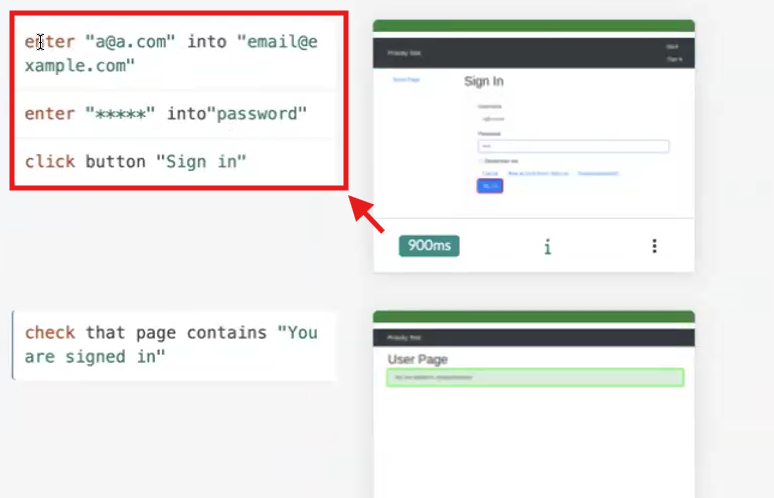The image size is (774, 498).
Task: Click the dark navigation bar in User Page preview
Action: point(533,338)
